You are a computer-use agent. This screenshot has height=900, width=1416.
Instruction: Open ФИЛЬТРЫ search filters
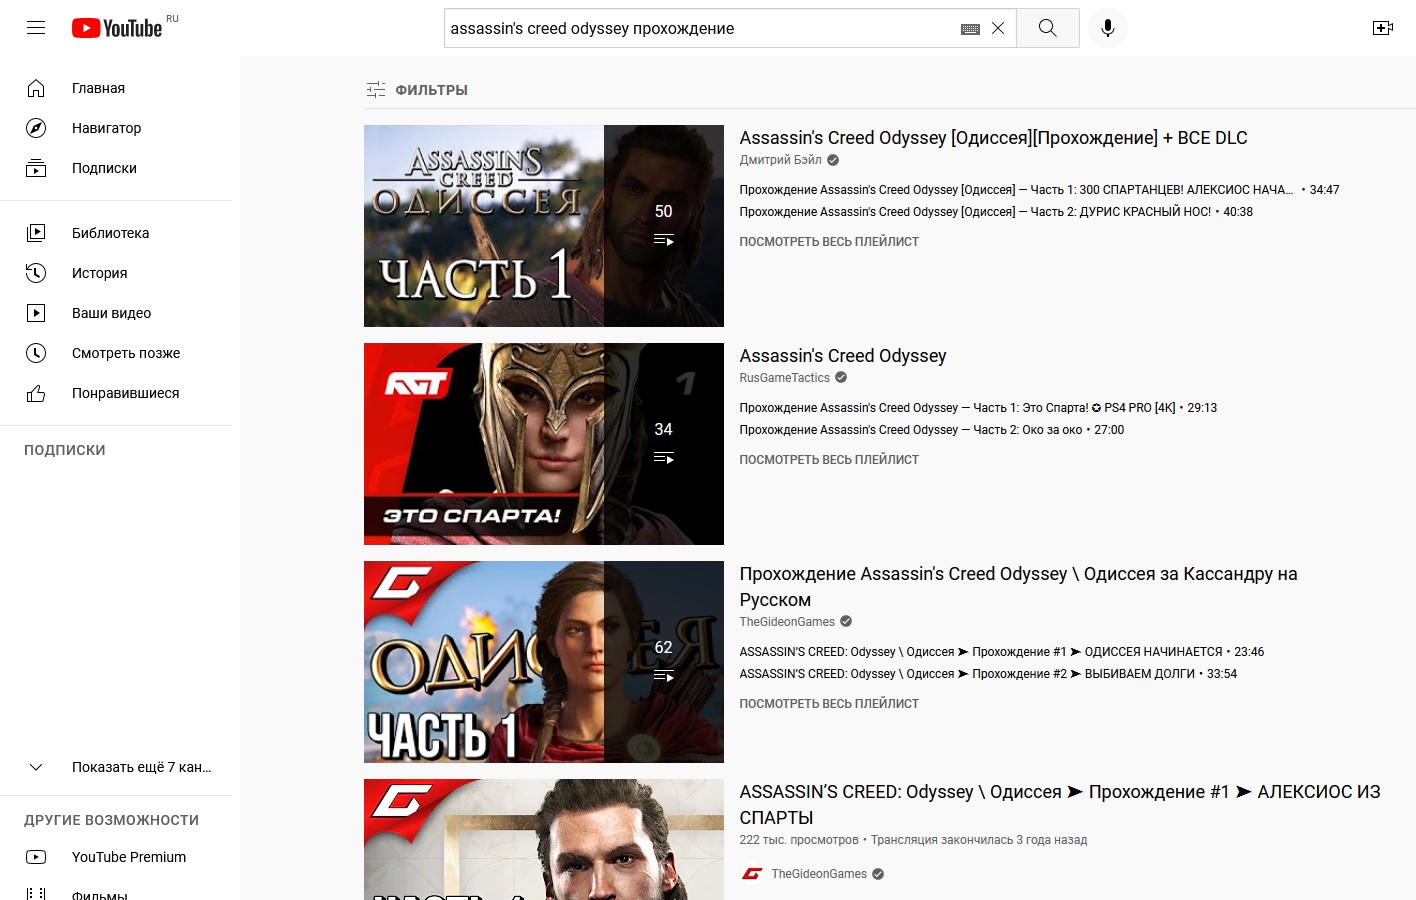[x=417, y=90]
